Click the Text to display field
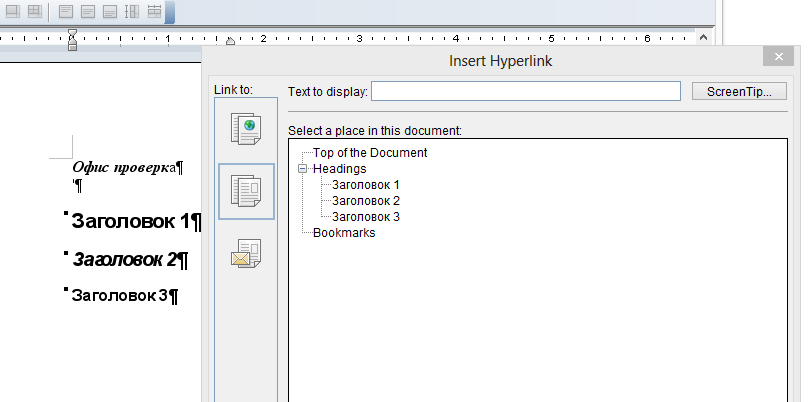Screen dimensions: 809x402 coord(525,92)
